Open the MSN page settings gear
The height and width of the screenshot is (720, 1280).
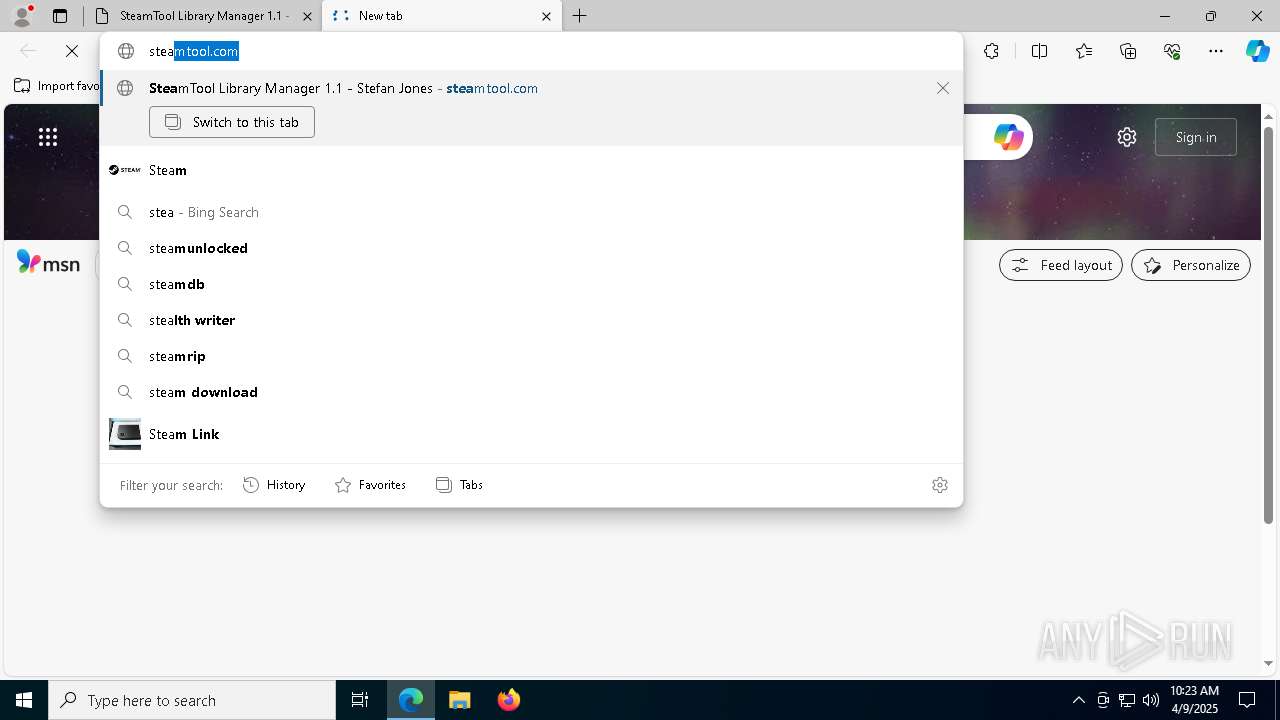click(x=1127, y=137)
